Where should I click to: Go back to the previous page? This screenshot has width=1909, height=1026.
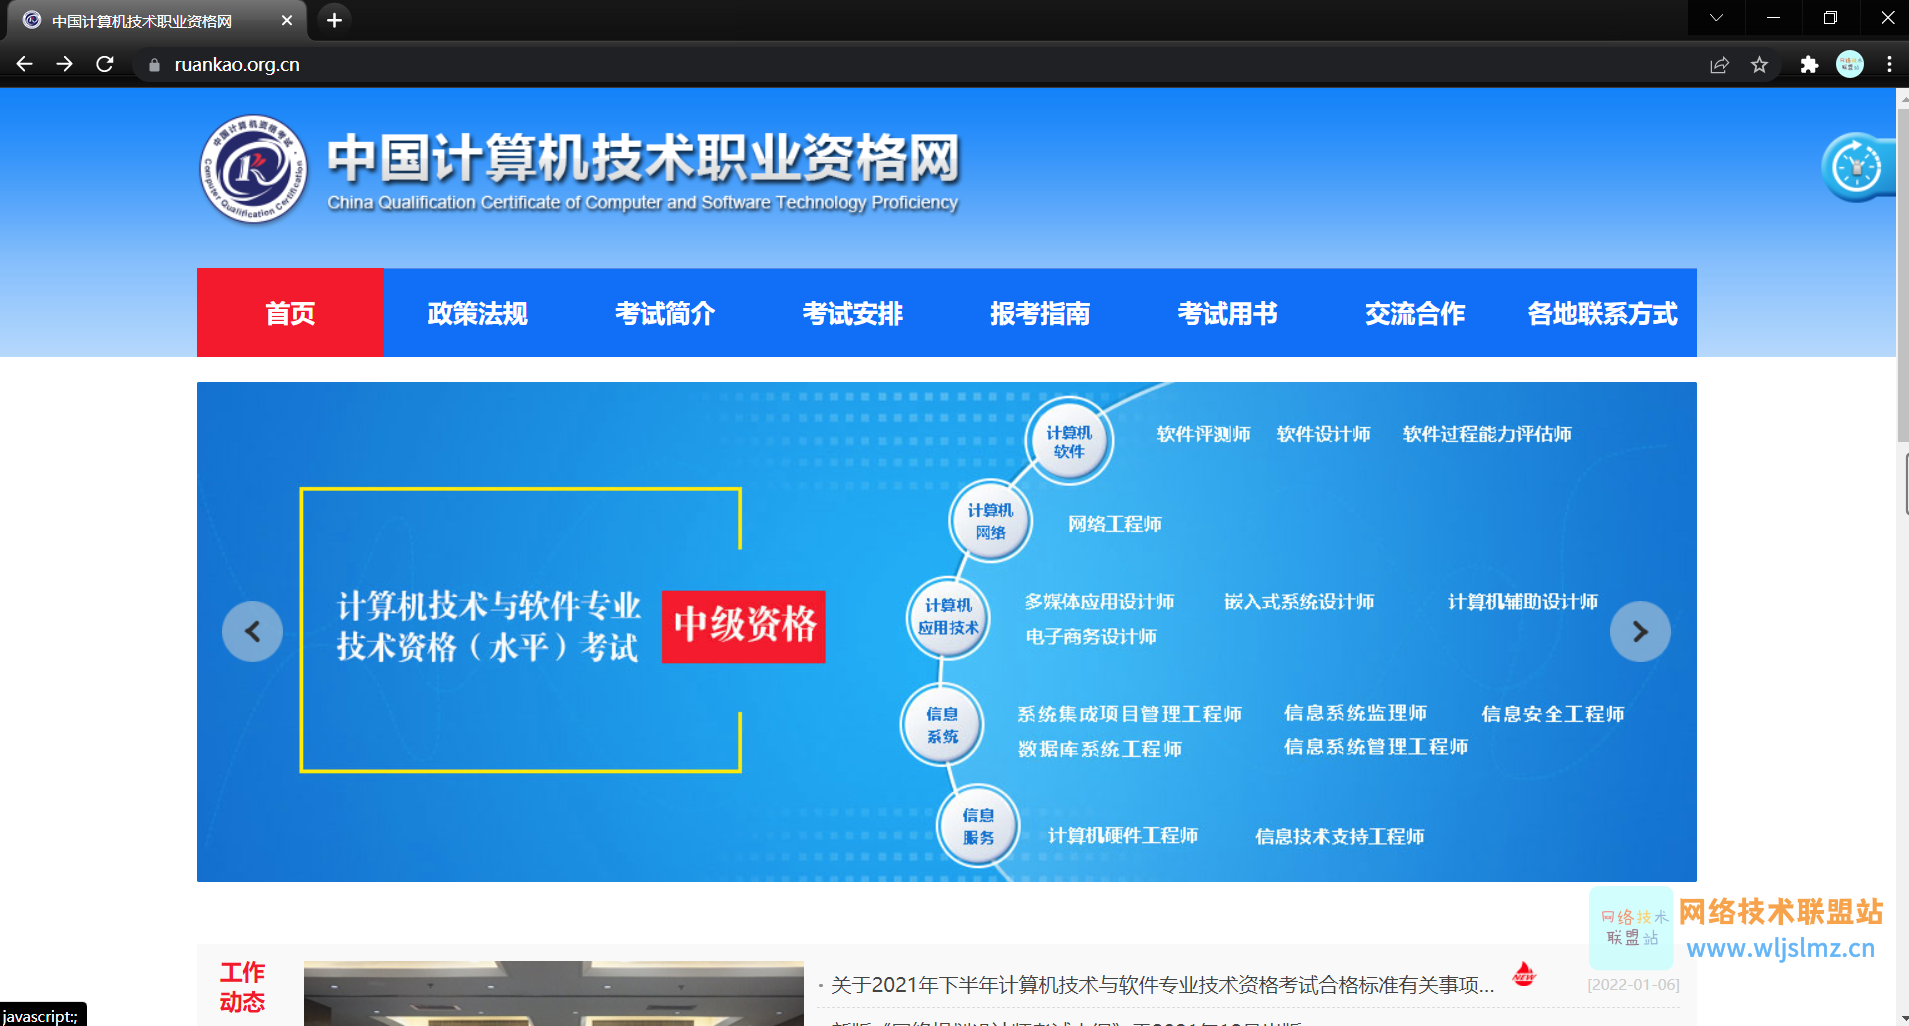(x=25, y=64)
